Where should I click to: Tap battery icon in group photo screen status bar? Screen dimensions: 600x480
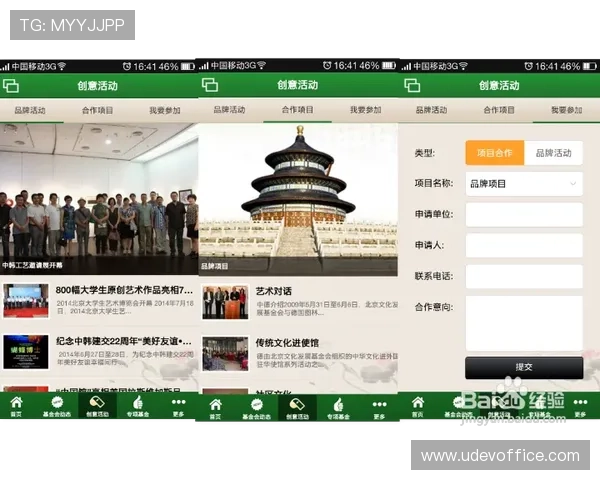pyautogui.click(x=188, y=67)
